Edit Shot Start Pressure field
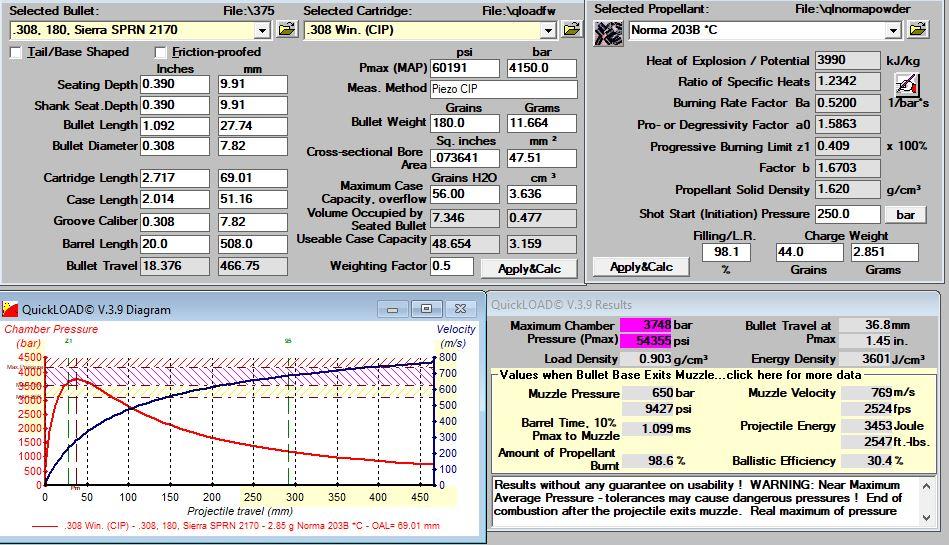The image size is (949, 545). (x=848, y=214)
